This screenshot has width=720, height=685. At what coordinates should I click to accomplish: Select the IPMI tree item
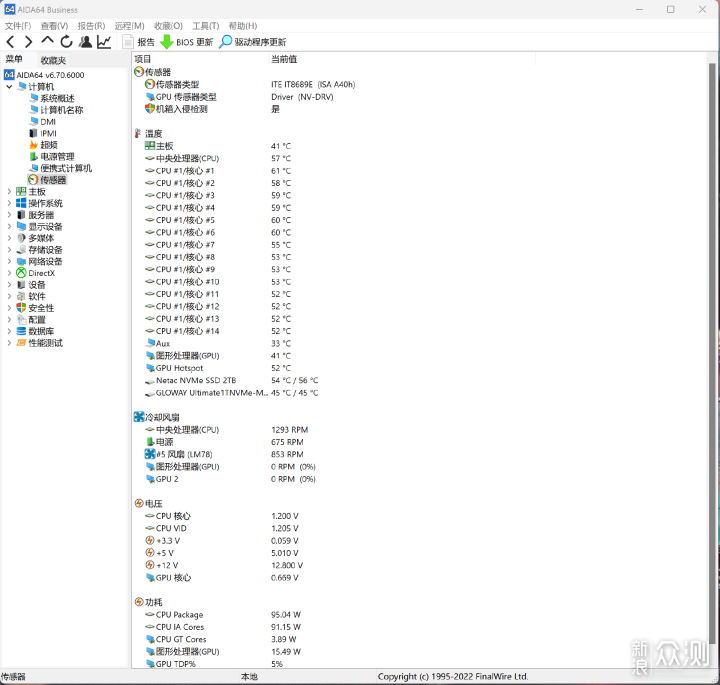click(x=43, y=133)
